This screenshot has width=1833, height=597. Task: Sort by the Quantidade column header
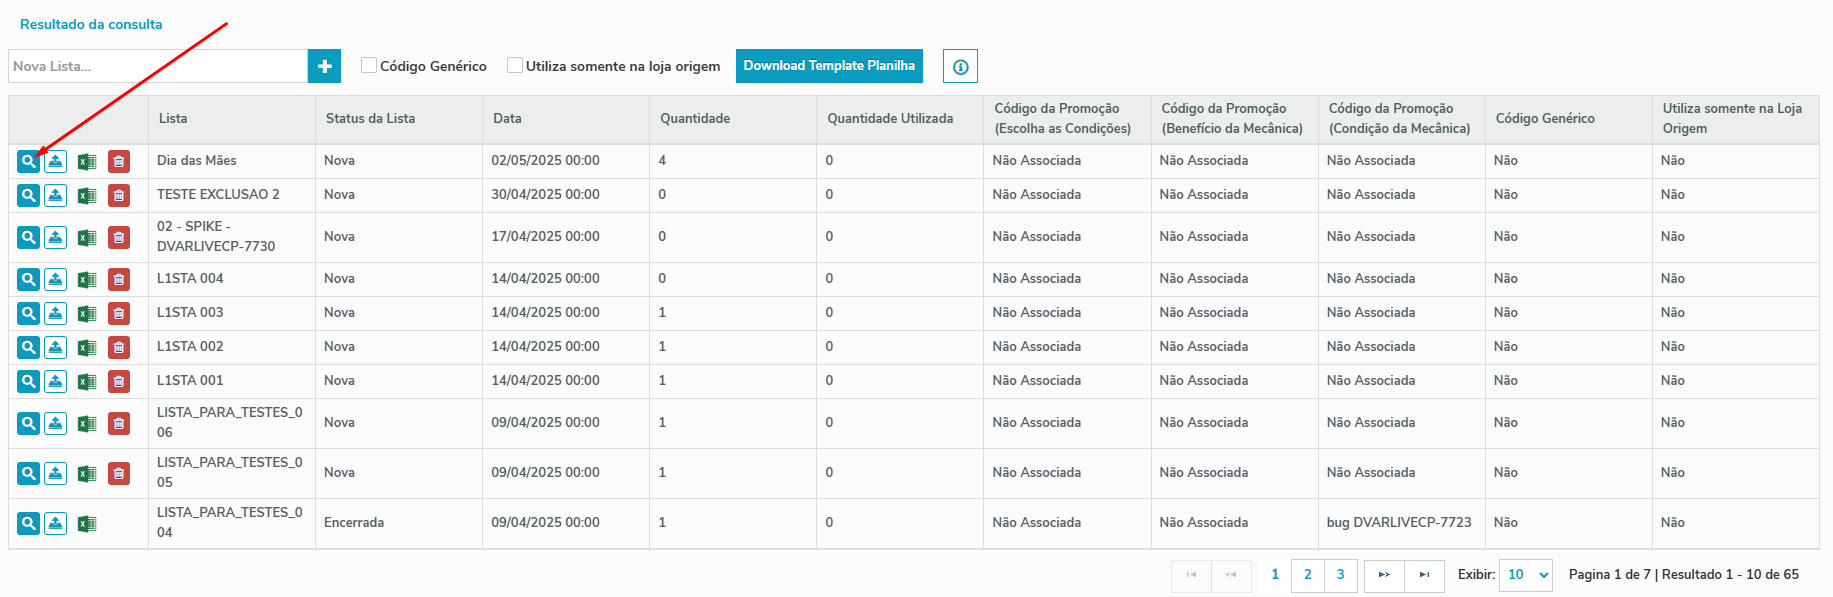pos(695,118)
